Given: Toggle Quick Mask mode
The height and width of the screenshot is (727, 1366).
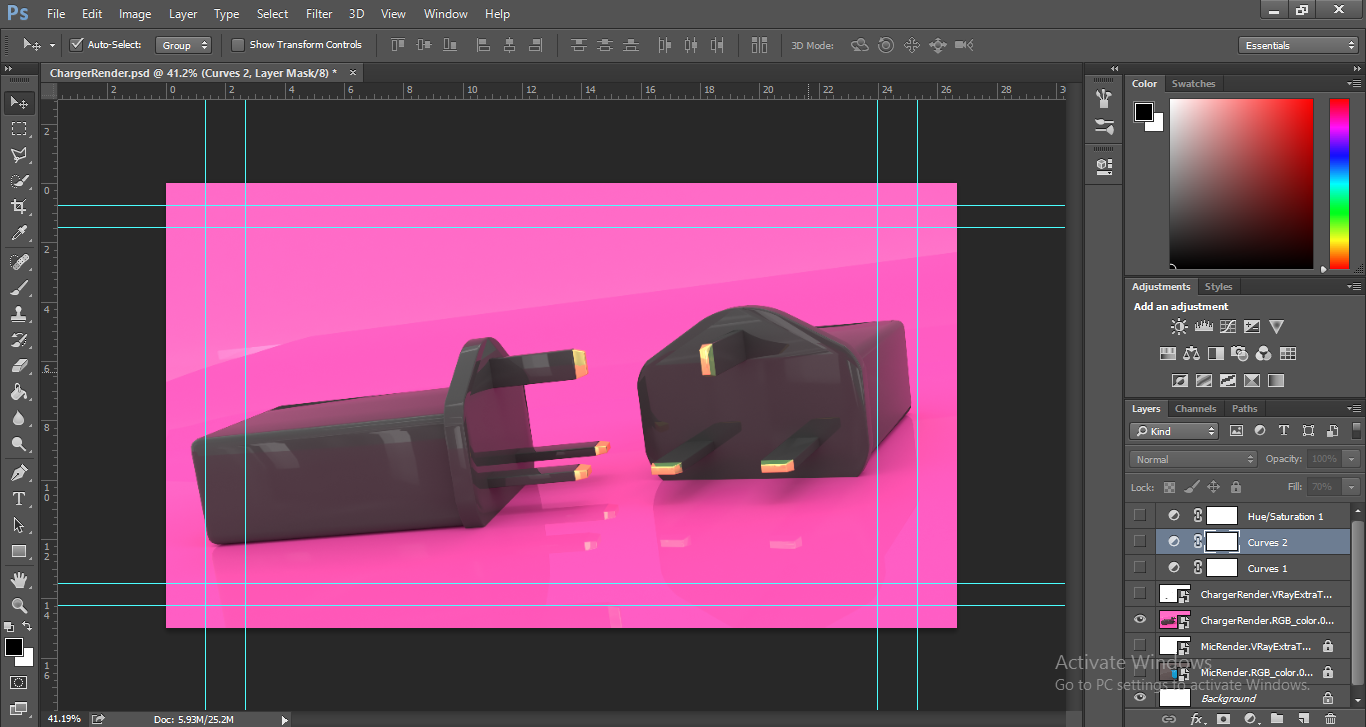Looking at the screenshot, I should pos(19,683).
